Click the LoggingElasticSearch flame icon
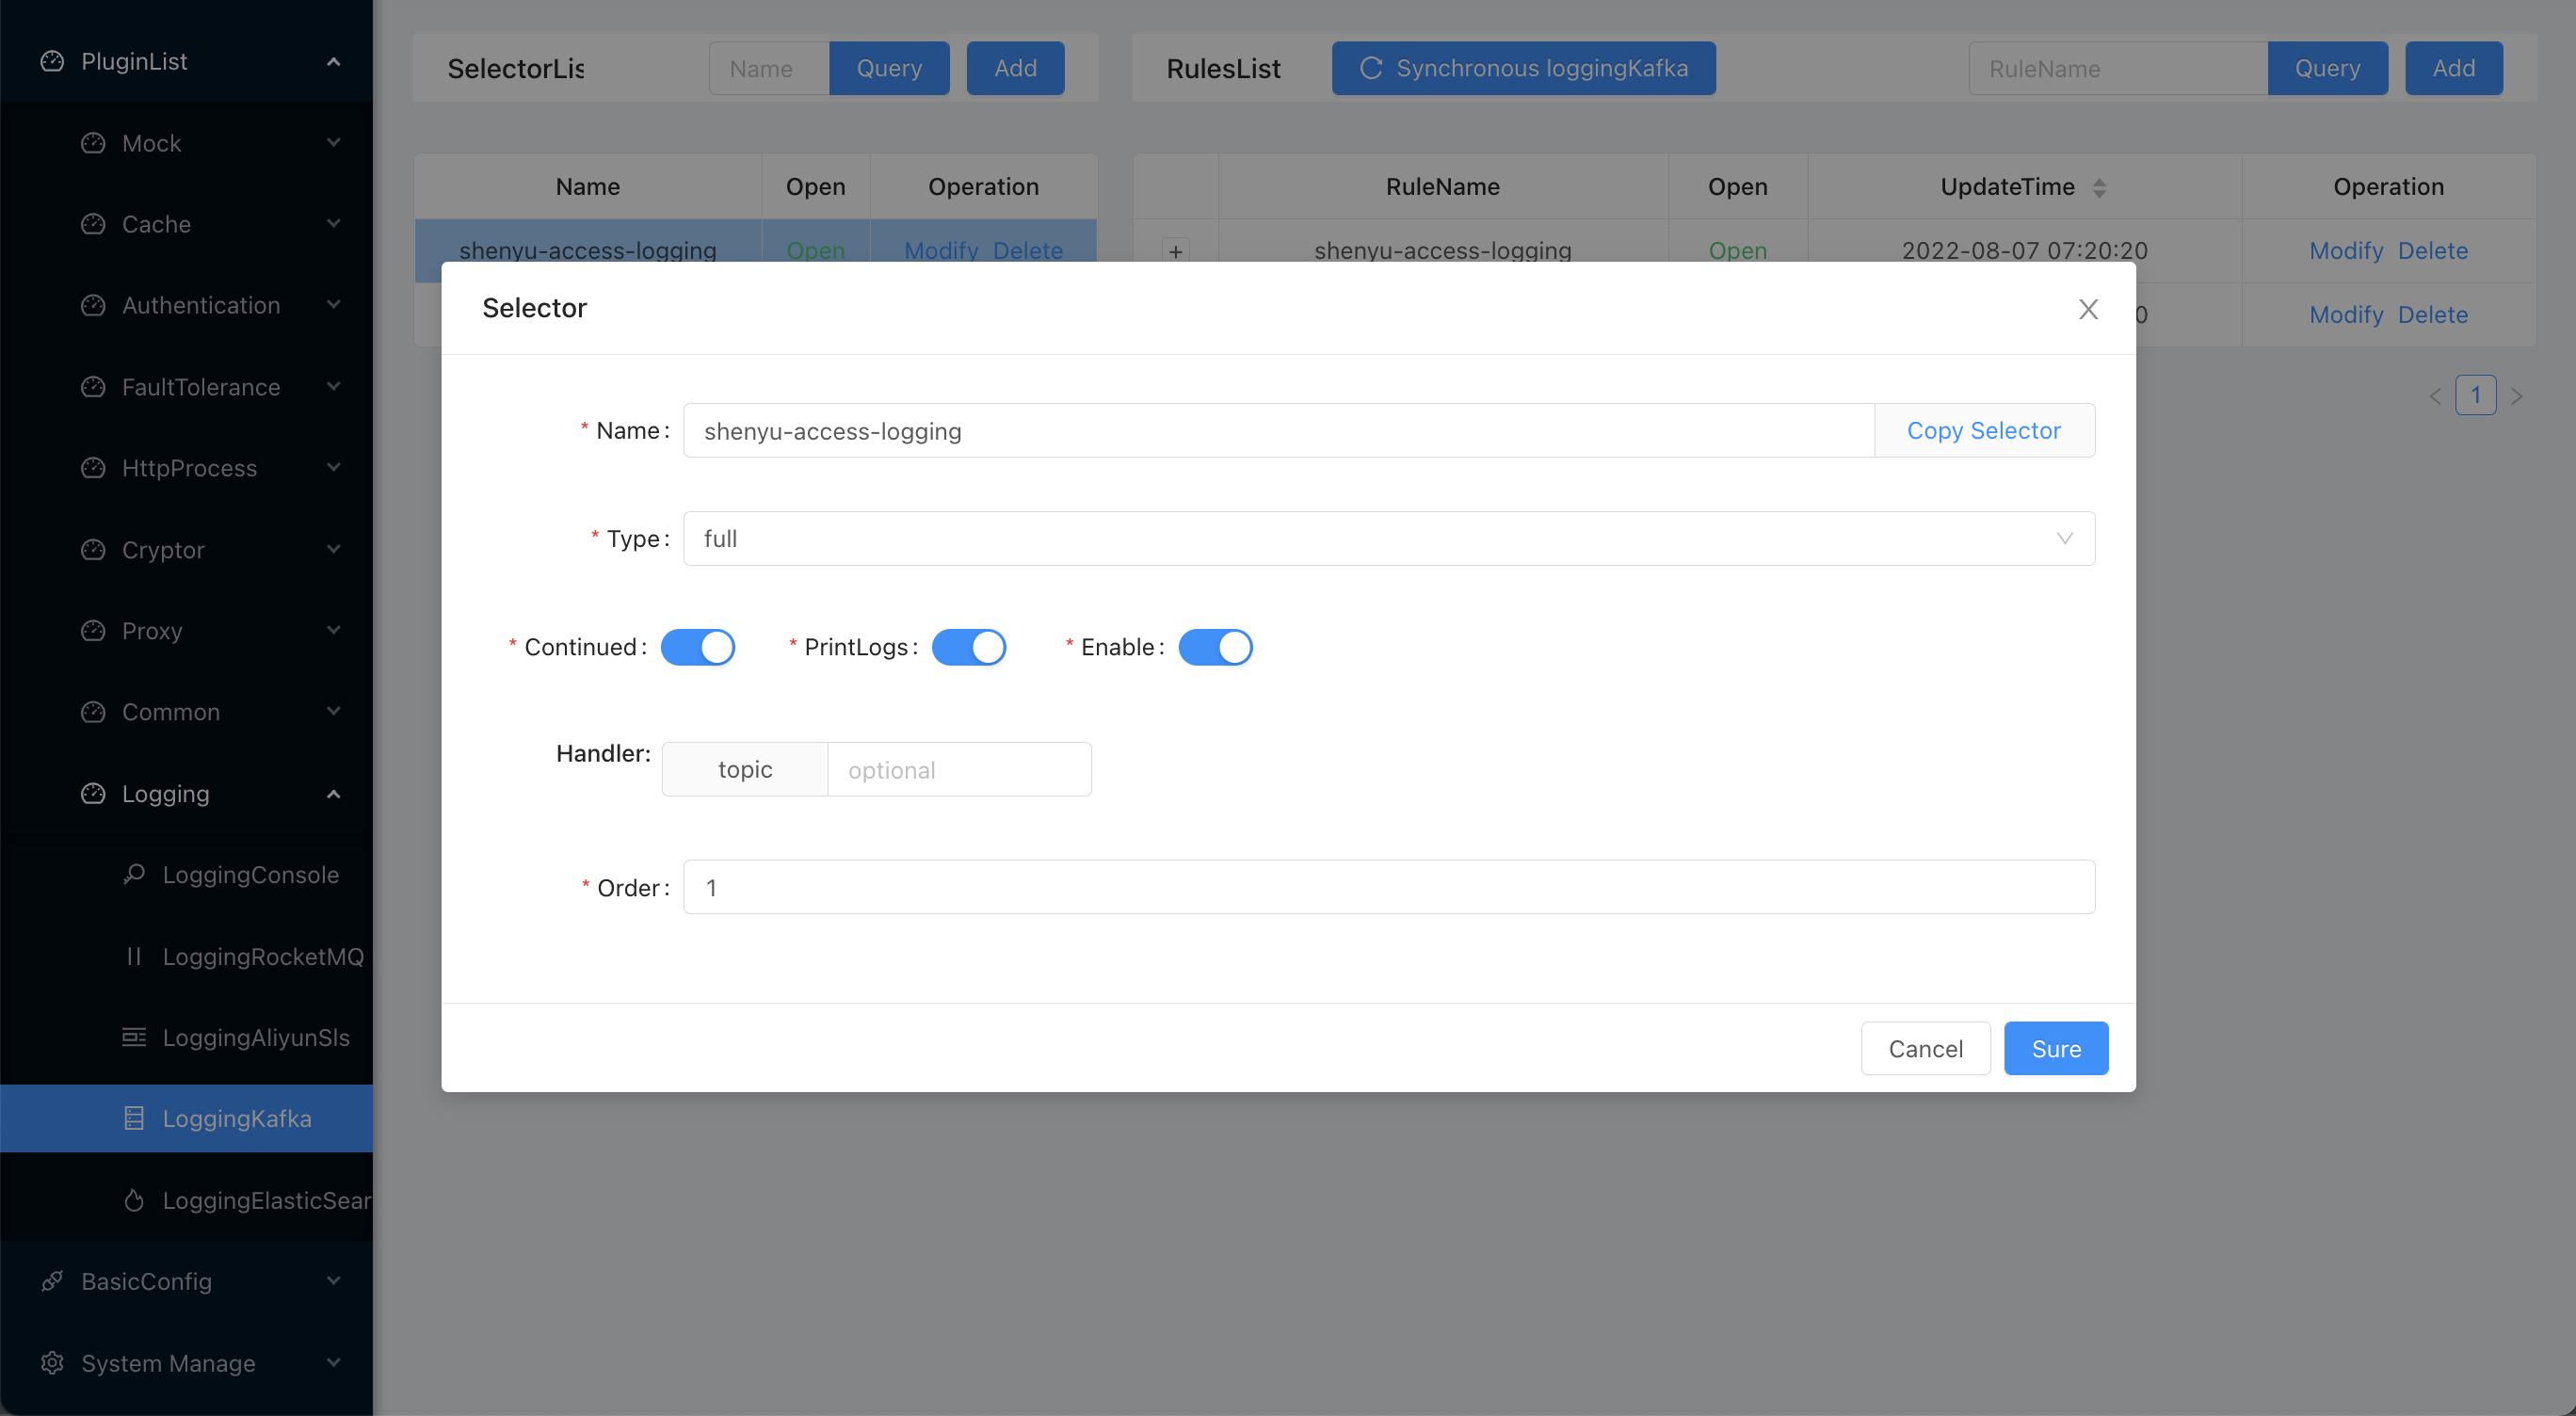2576x1416 pixels. coord(134,1200)
